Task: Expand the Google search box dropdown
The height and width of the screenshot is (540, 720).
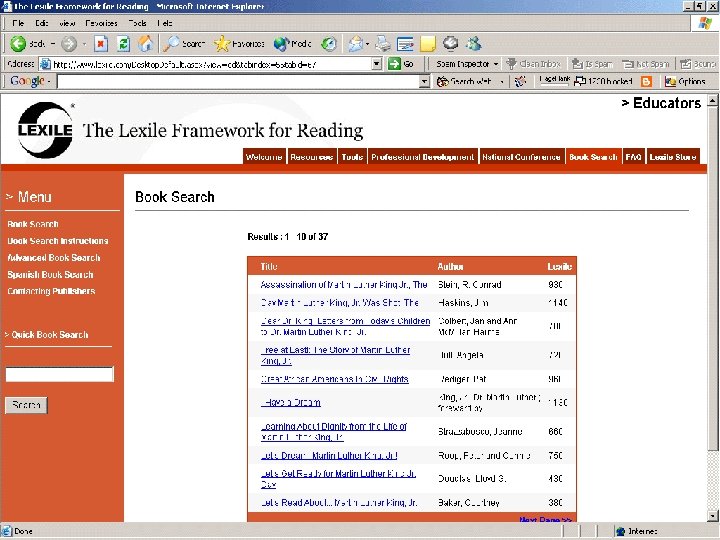Action: (x=425, y=82)
